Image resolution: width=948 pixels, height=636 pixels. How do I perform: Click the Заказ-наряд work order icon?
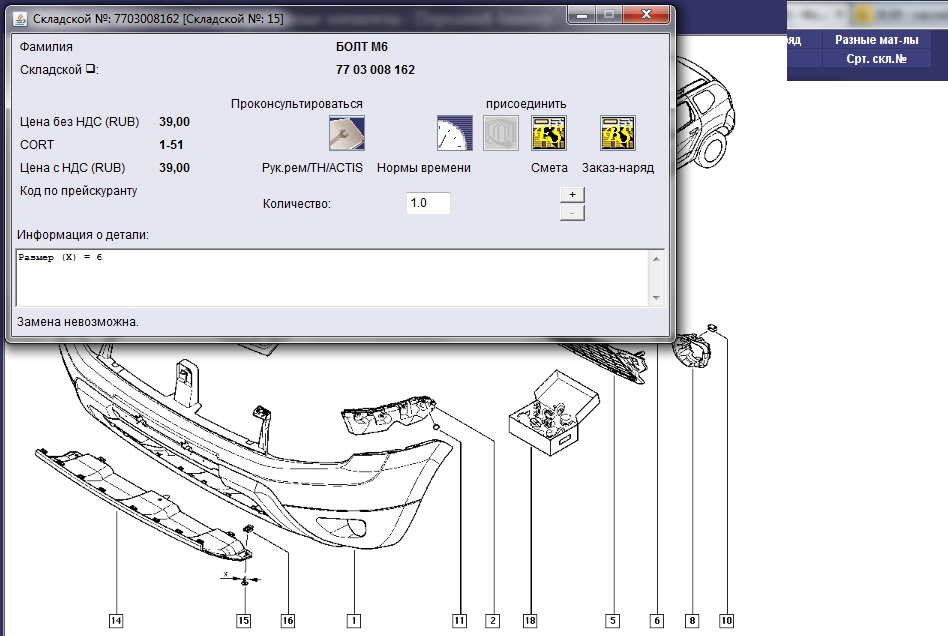(x=618, y=133)
